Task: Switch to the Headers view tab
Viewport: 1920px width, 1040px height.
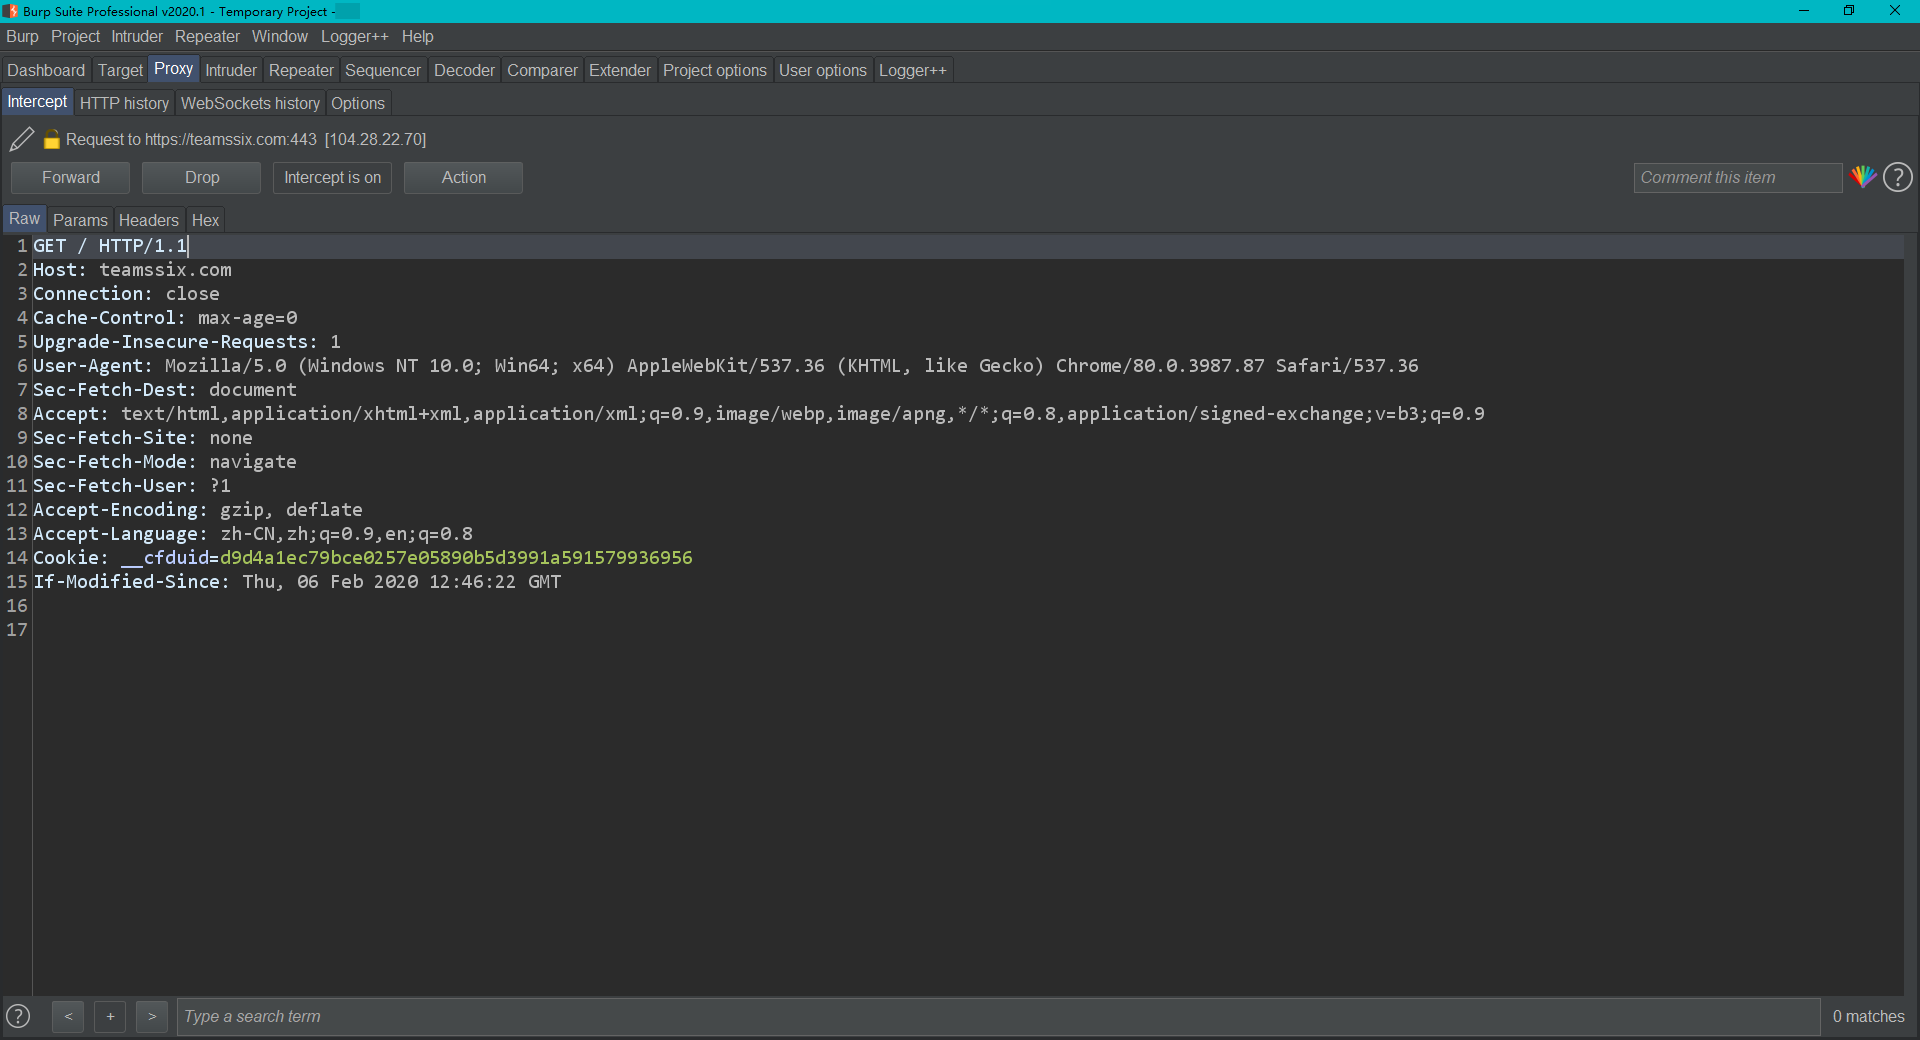Action: click(x=149, y=220)
